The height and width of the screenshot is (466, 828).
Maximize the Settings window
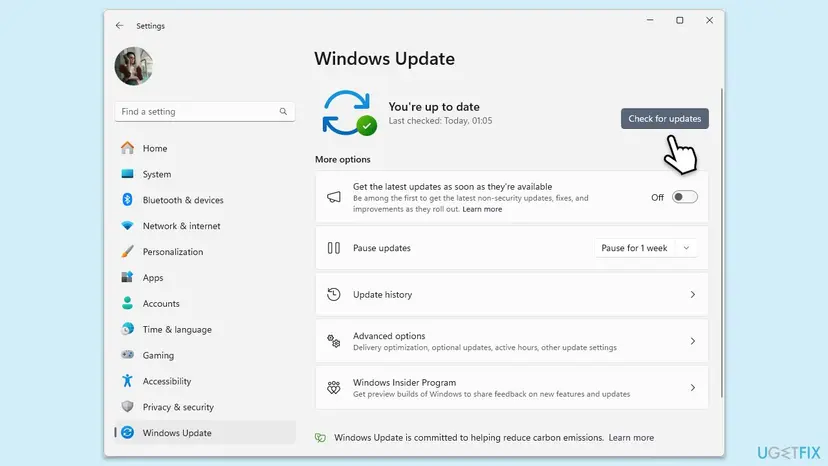click(x=680, y=20)
